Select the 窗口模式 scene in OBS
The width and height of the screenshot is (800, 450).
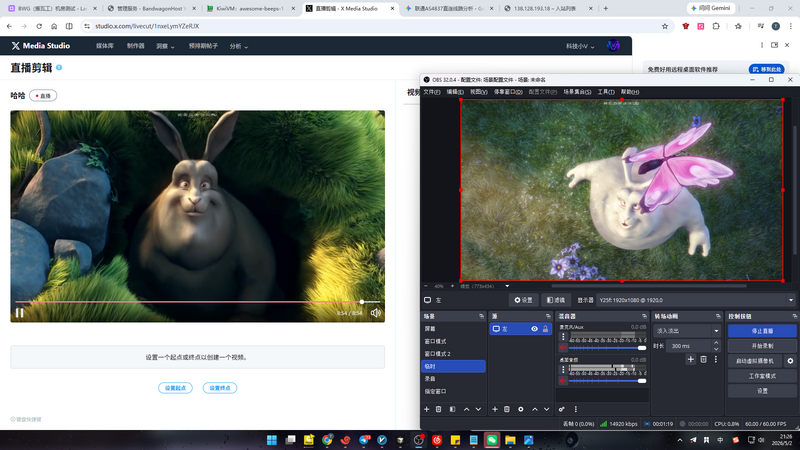coord(453,341)
